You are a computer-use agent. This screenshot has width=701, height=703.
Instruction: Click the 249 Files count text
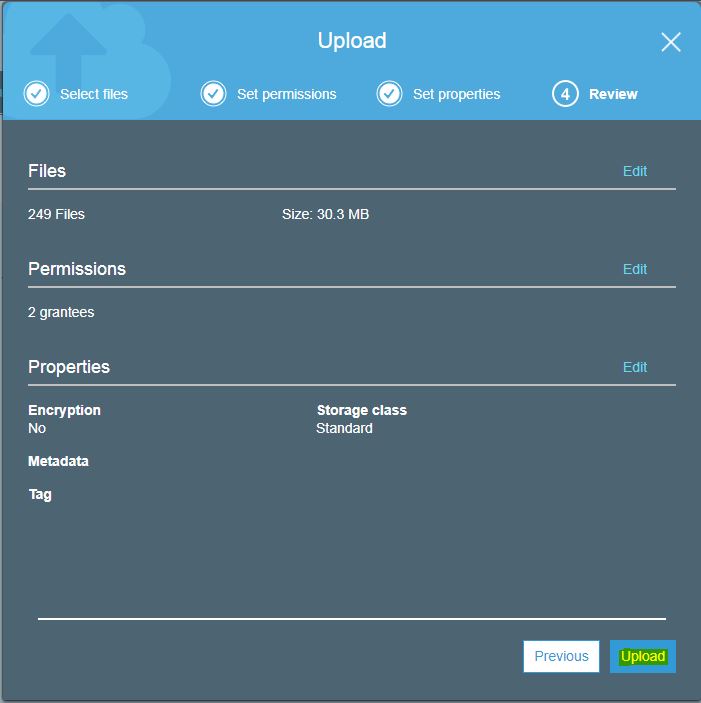56,214
